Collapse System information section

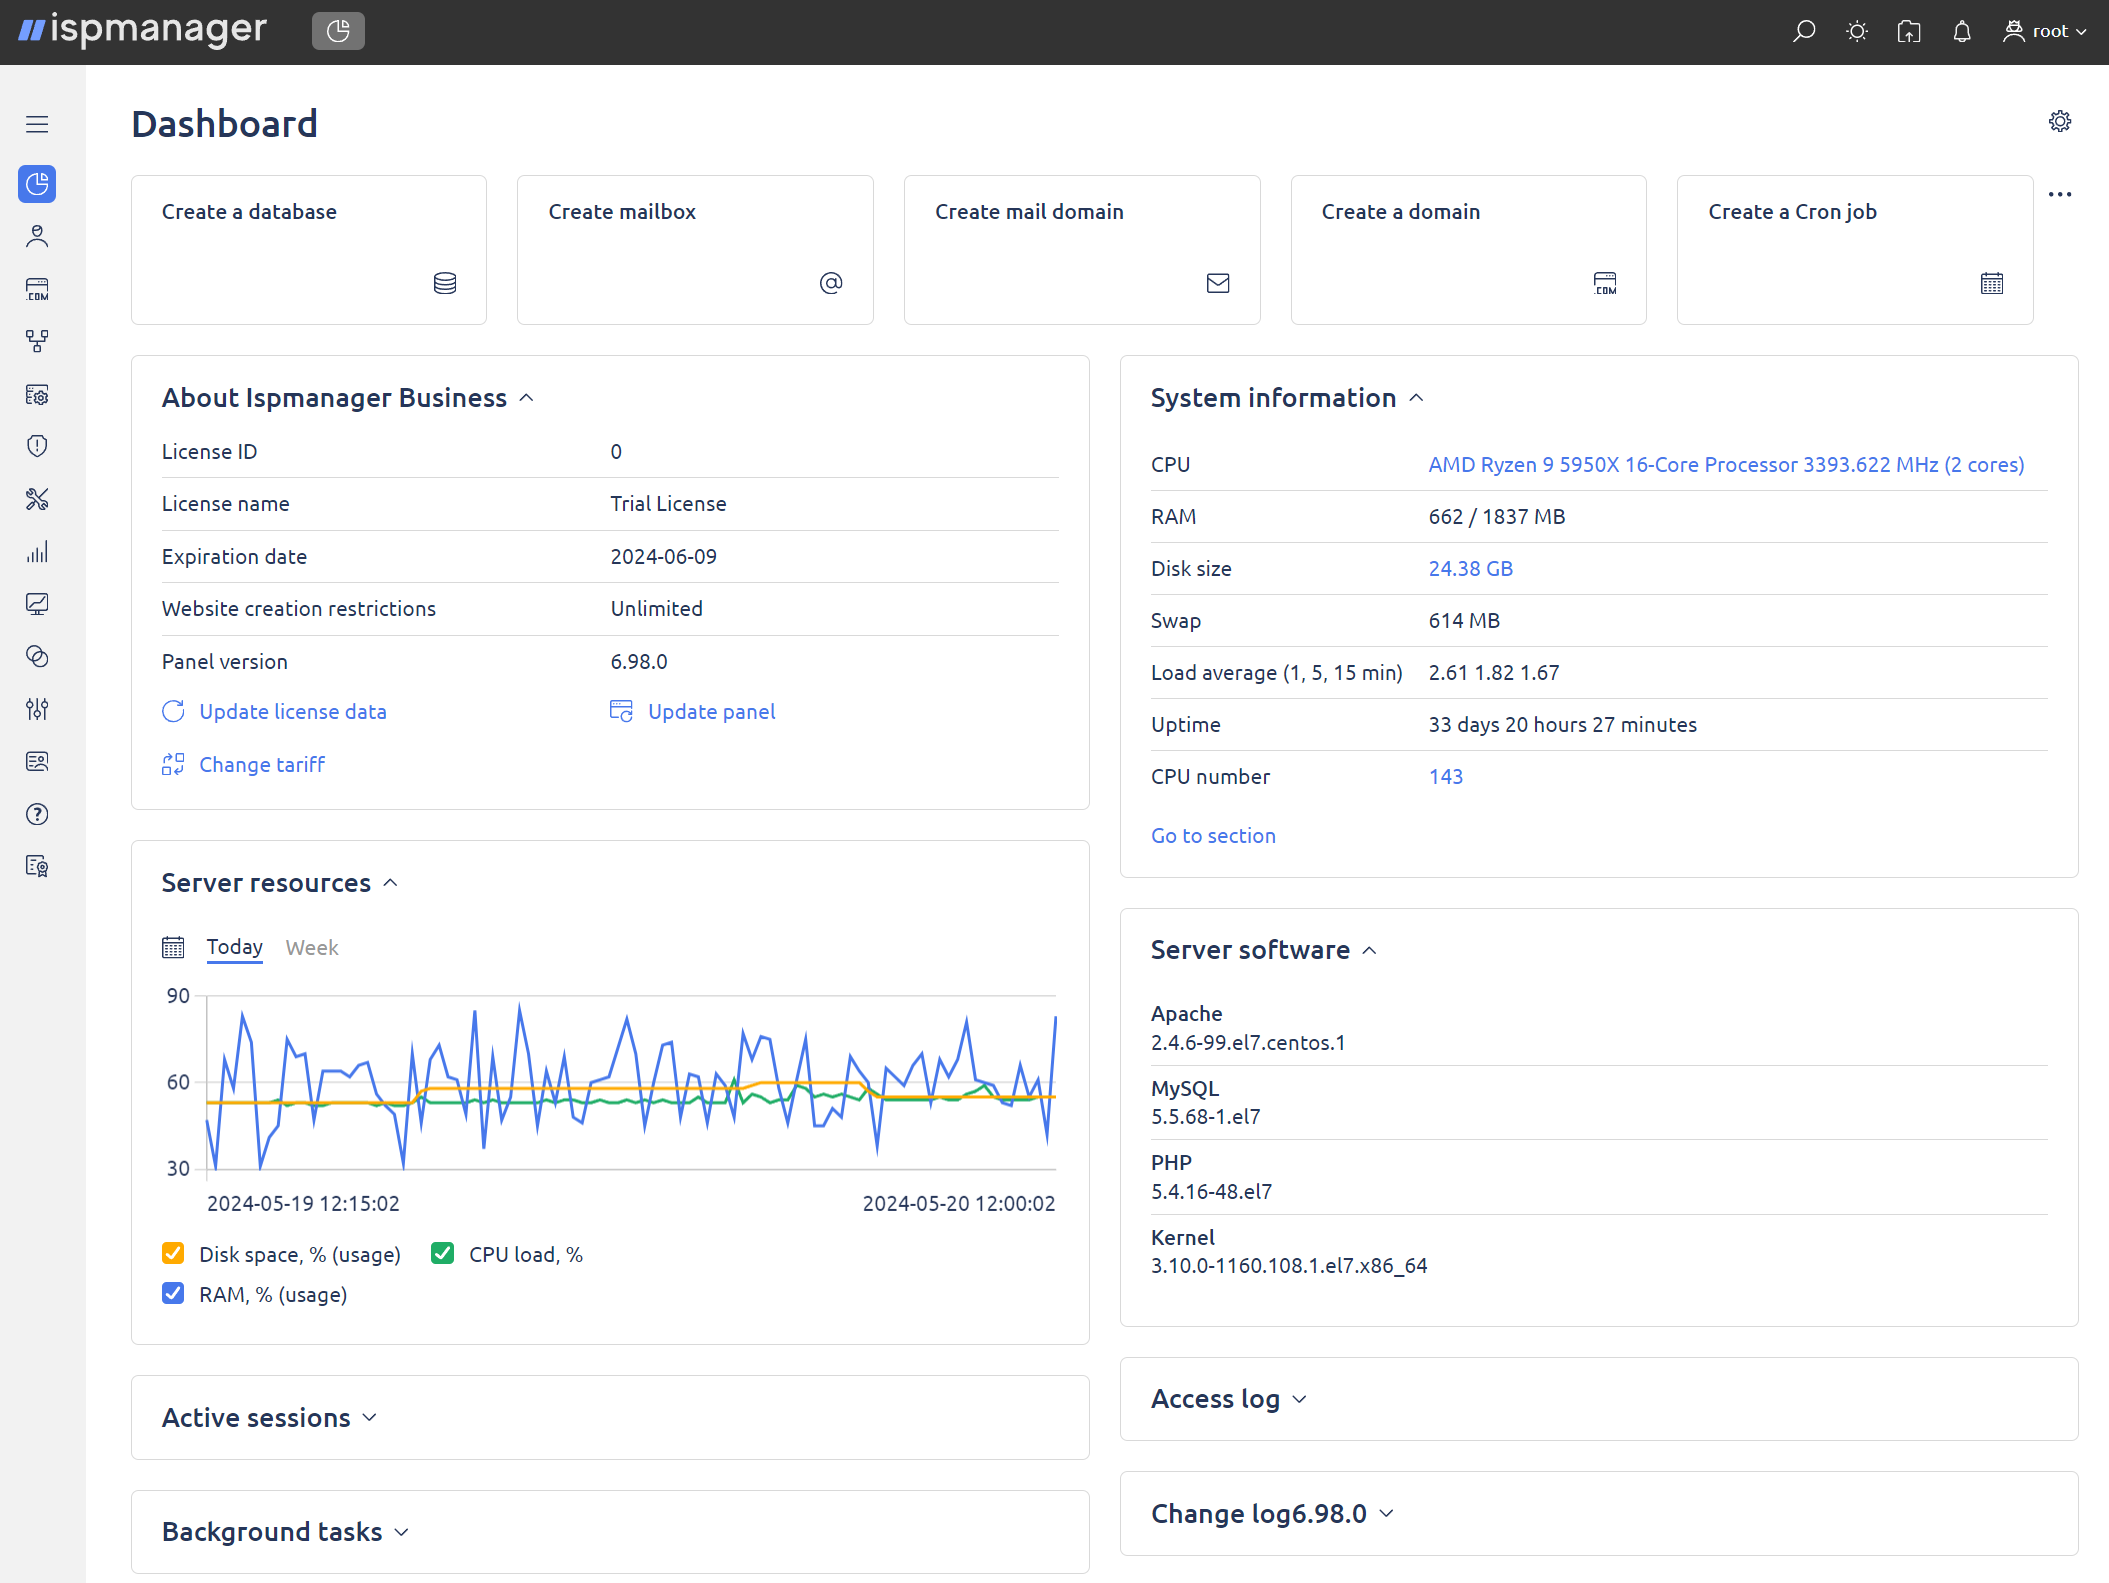click(1416, 398)
